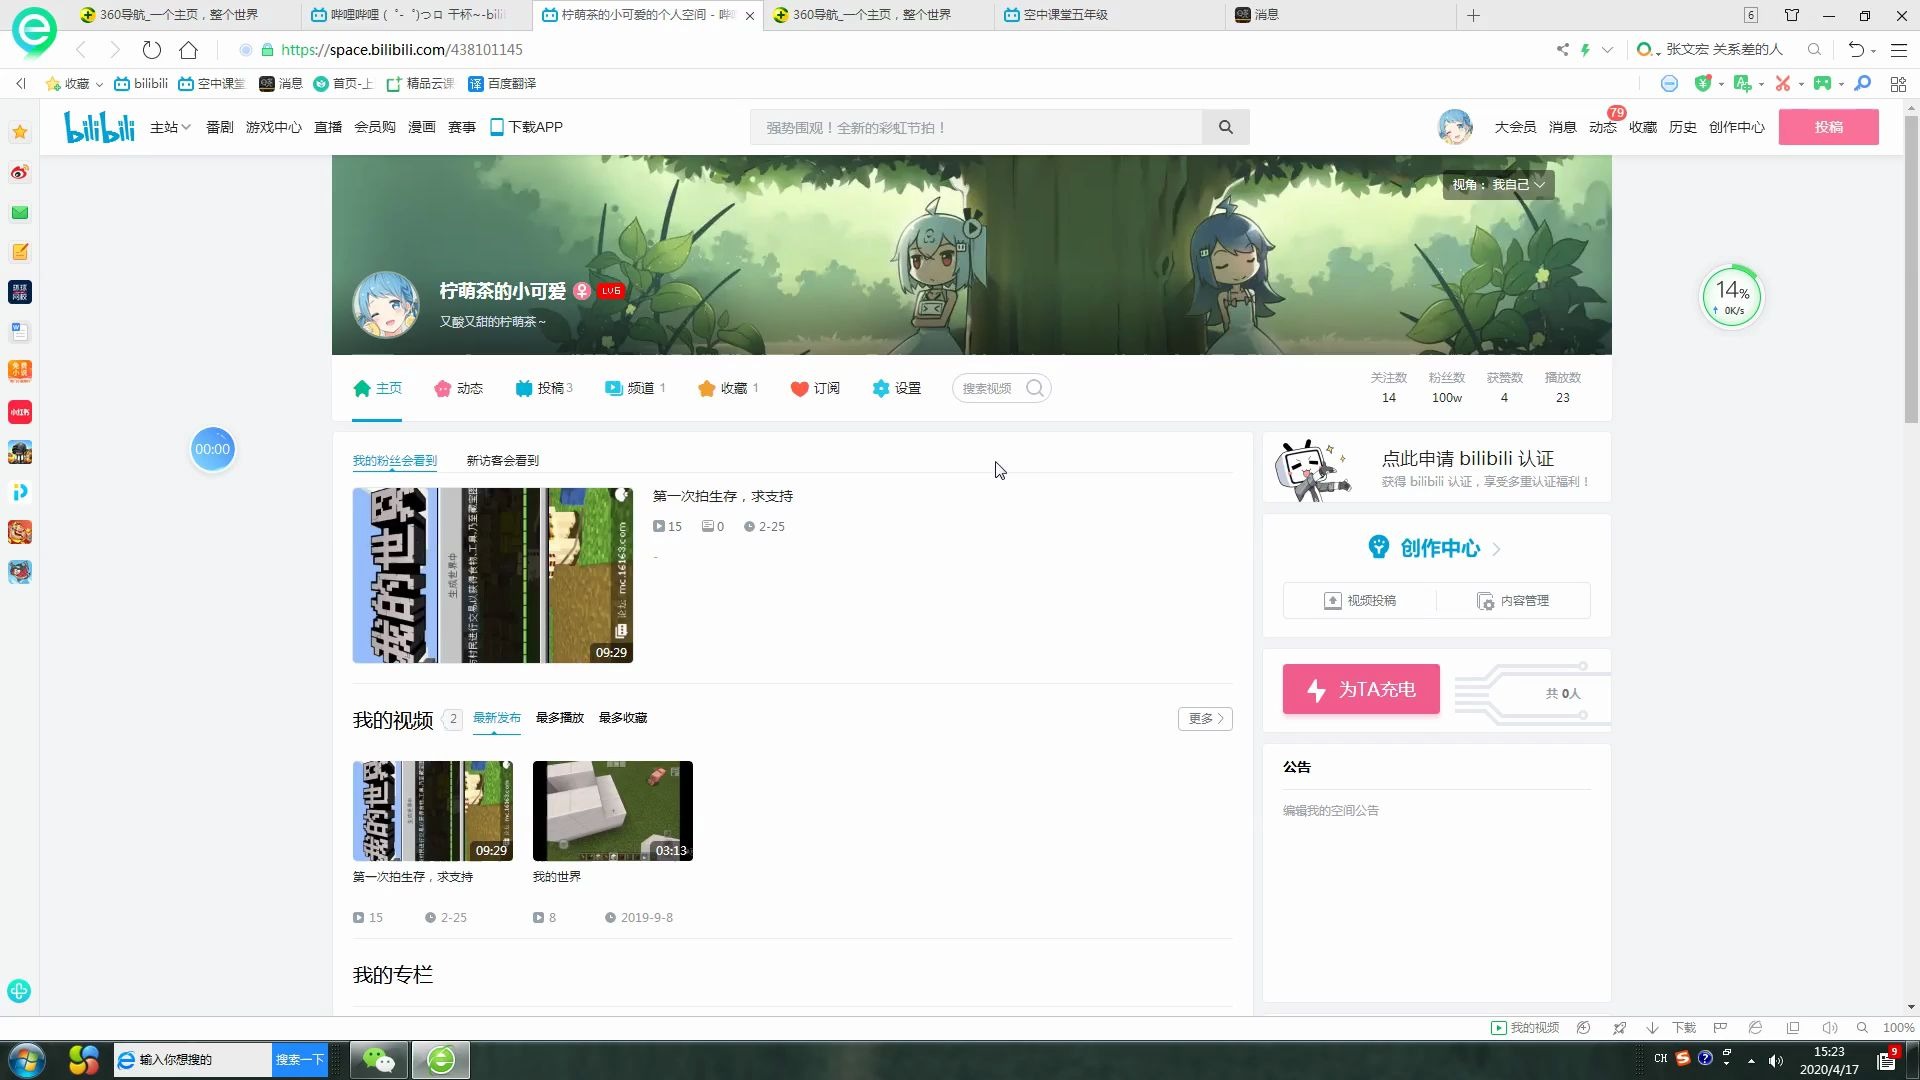
Task: Switch to the 投稿 profile tab
Action: point(543,388)
